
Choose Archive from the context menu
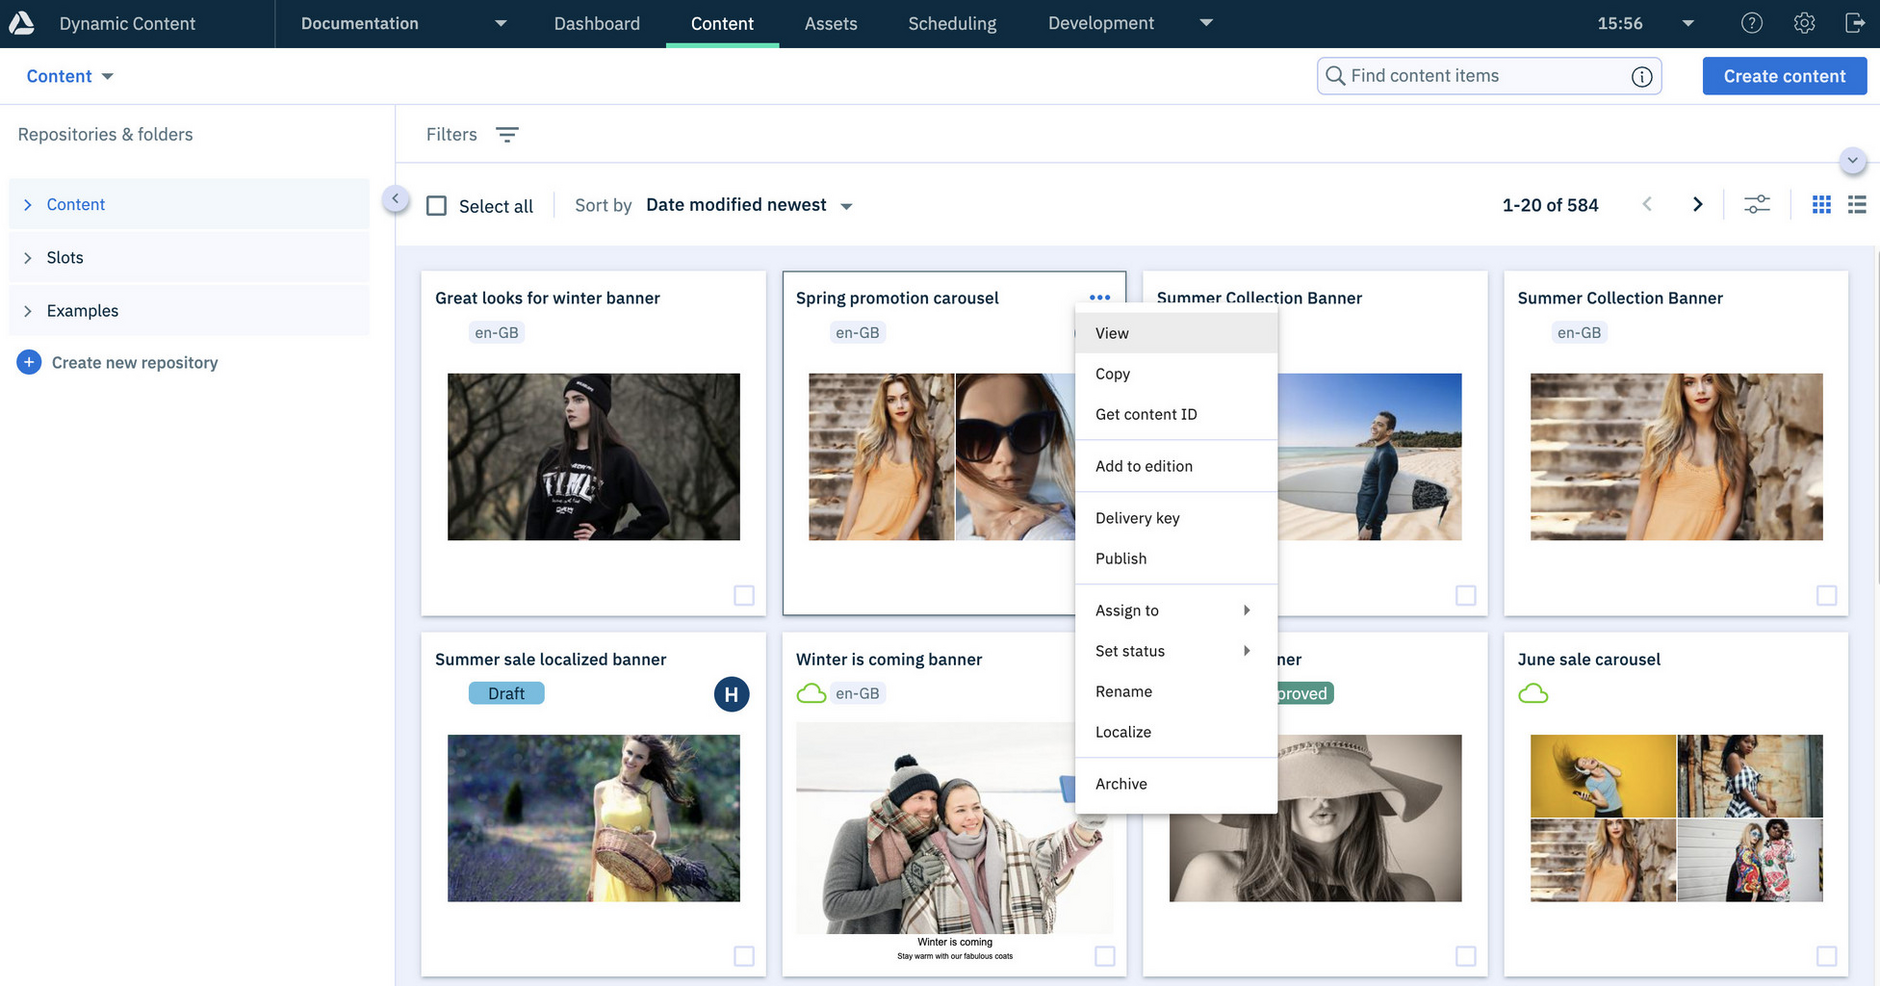(1176, 784)
